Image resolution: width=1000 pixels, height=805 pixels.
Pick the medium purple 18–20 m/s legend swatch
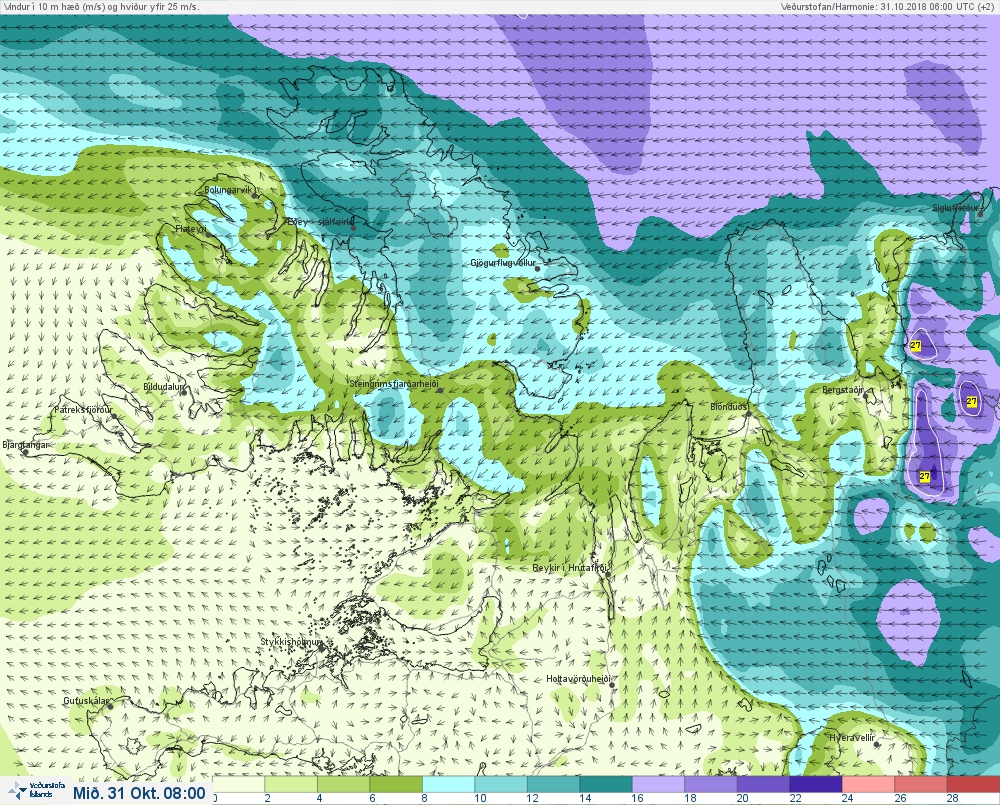[x=711, y=784]
